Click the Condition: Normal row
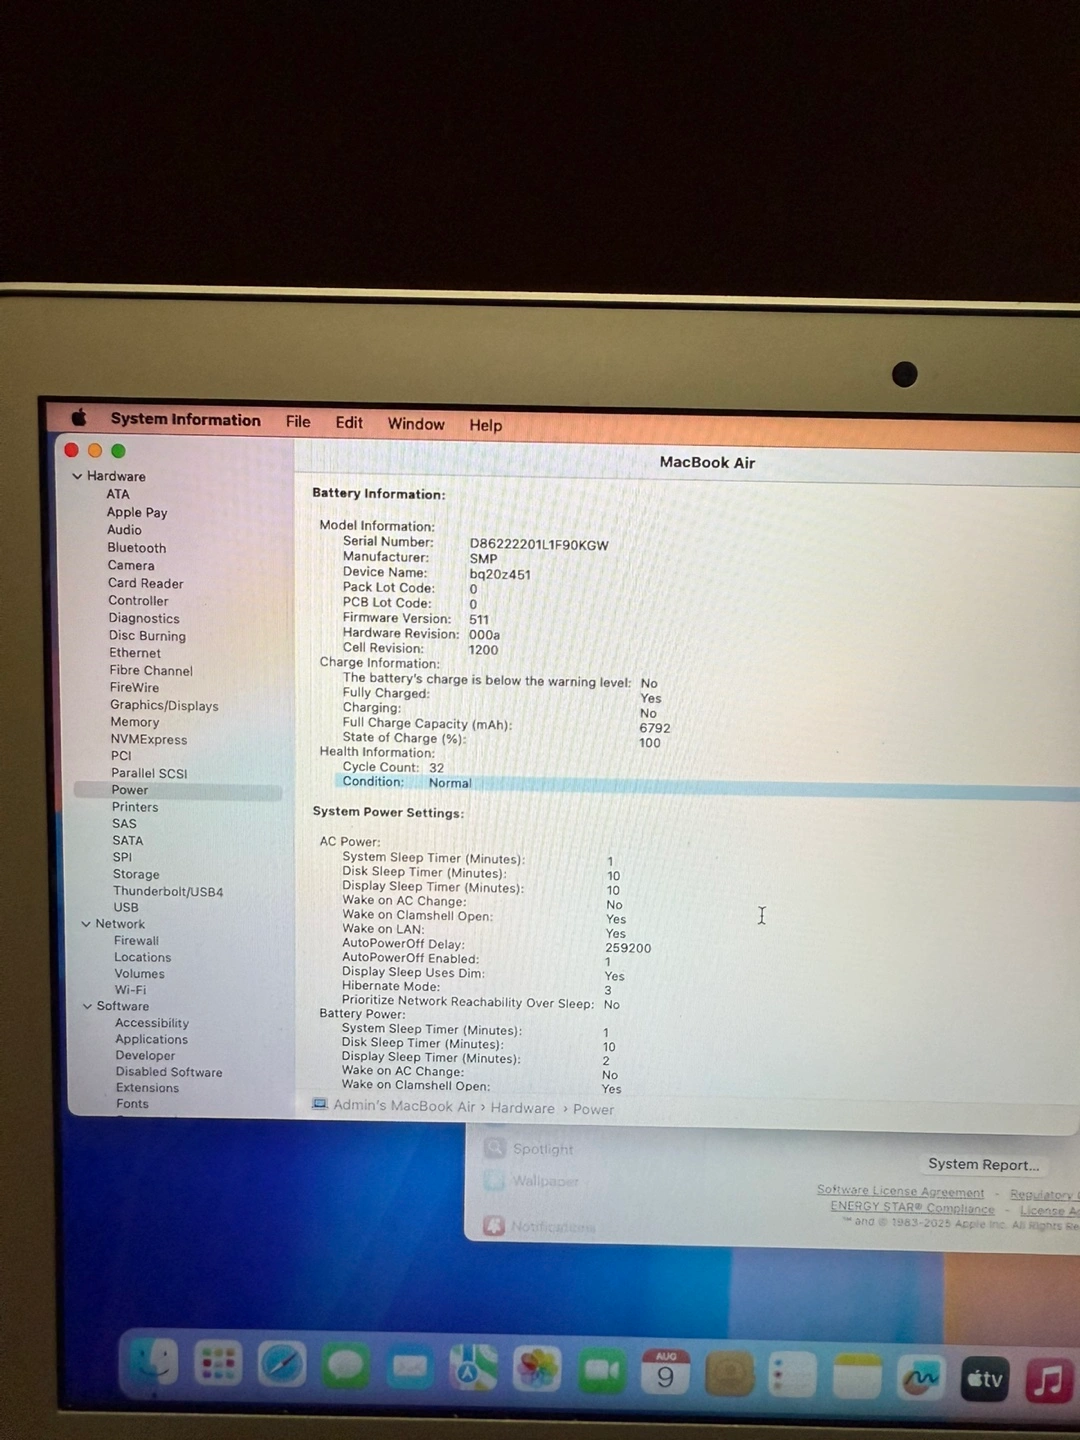This screenshot has height=1440, width=1080. point(707,786)
